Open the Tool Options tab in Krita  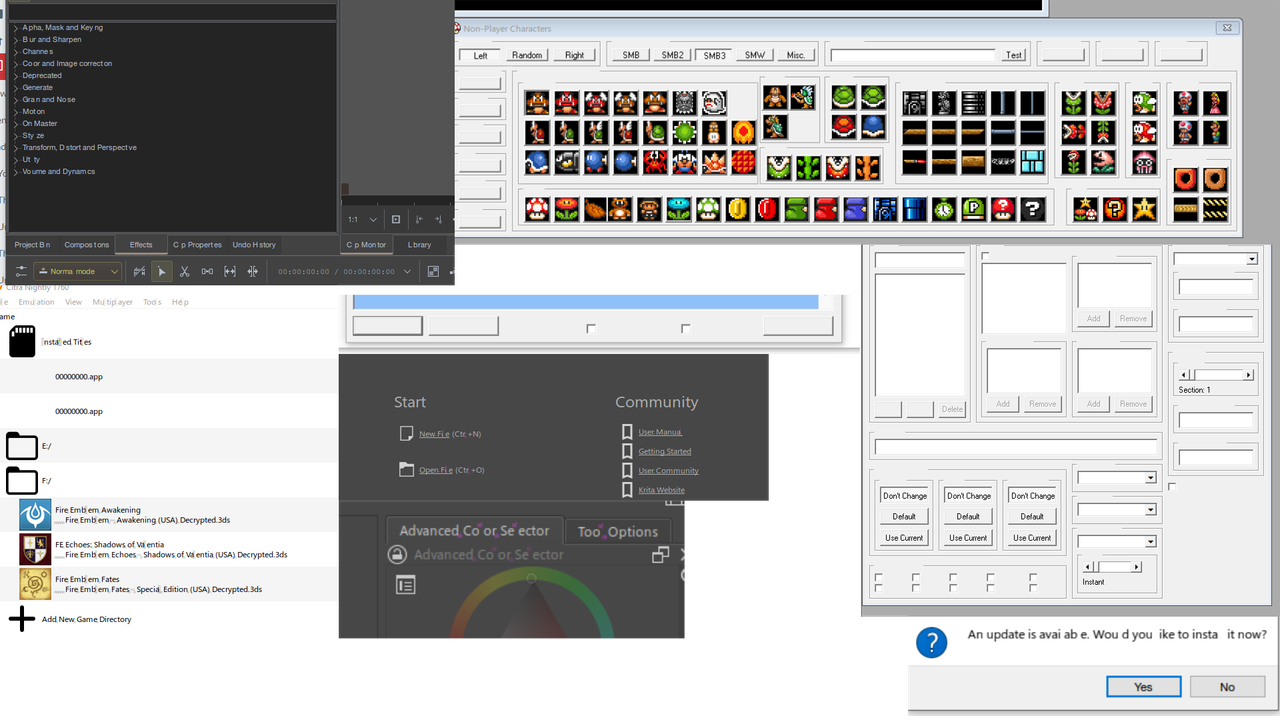[x=618, y=531]
